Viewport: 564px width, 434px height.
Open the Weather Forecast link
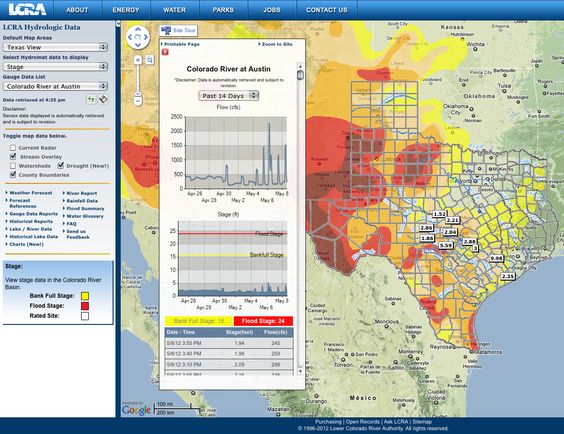(x=31, y=193)
